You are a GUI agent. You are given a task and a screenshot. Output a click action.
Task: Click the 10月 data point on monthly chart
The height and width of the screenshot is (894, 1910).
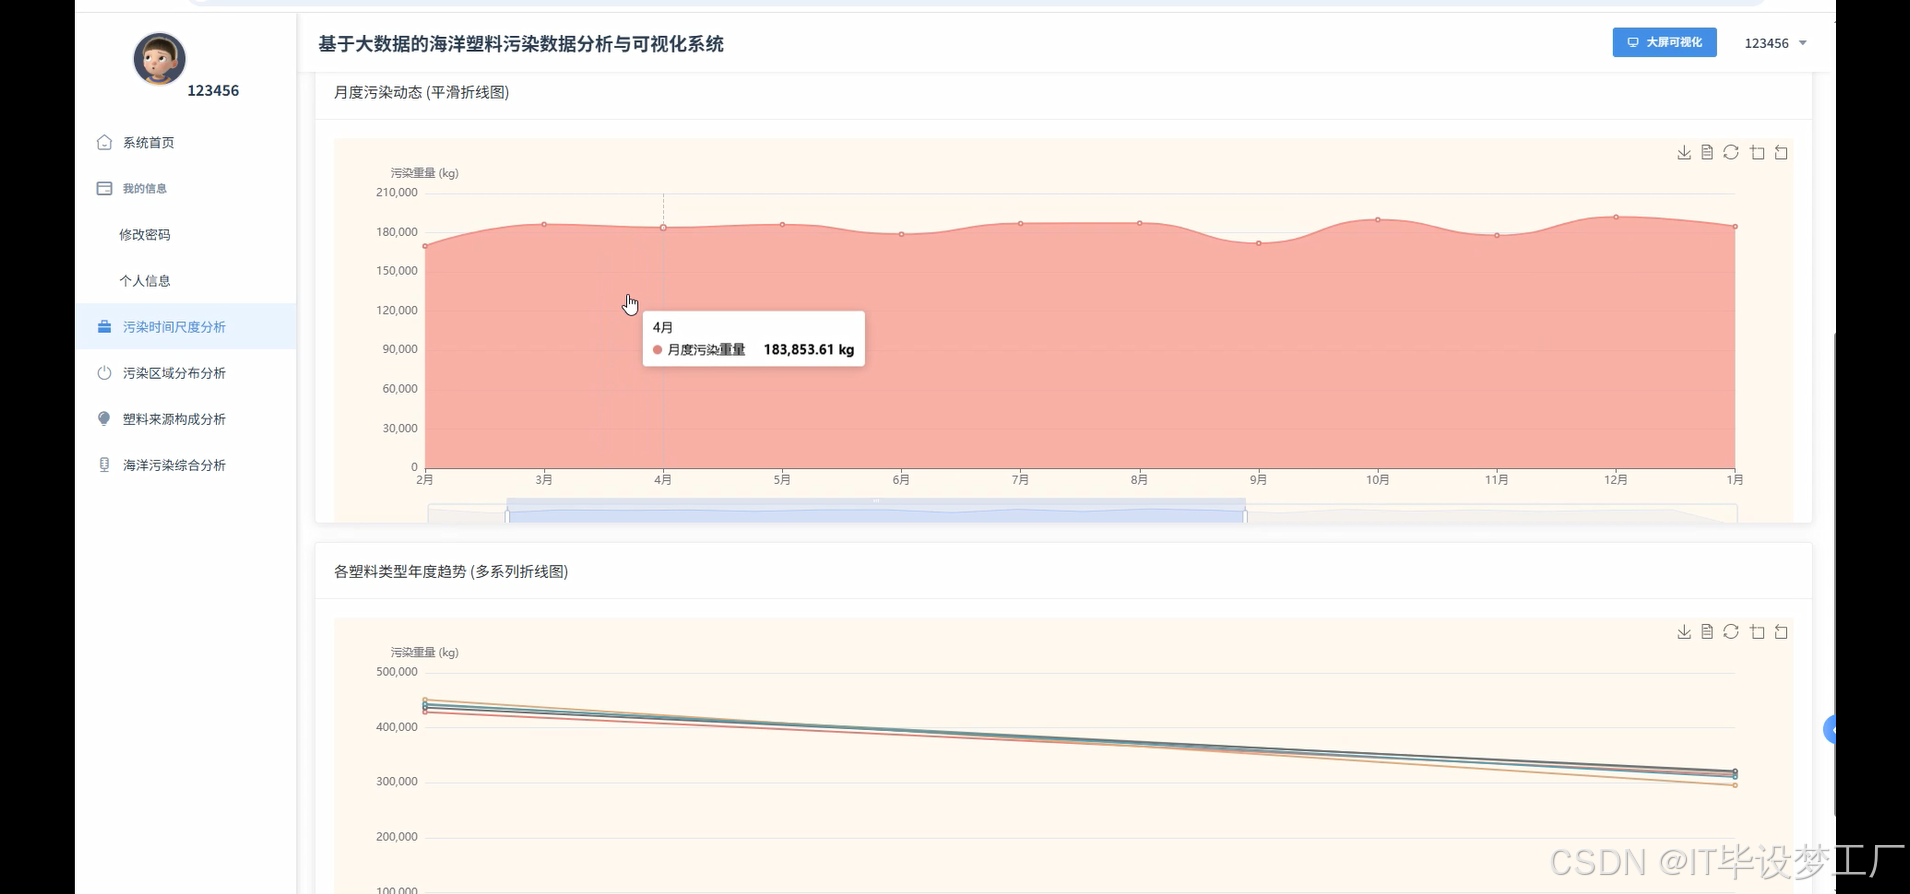point(1378,219)
